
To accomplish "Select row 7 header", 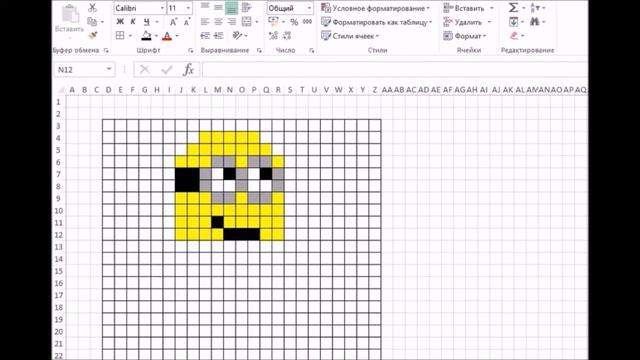I will click(x=59, y=175).
